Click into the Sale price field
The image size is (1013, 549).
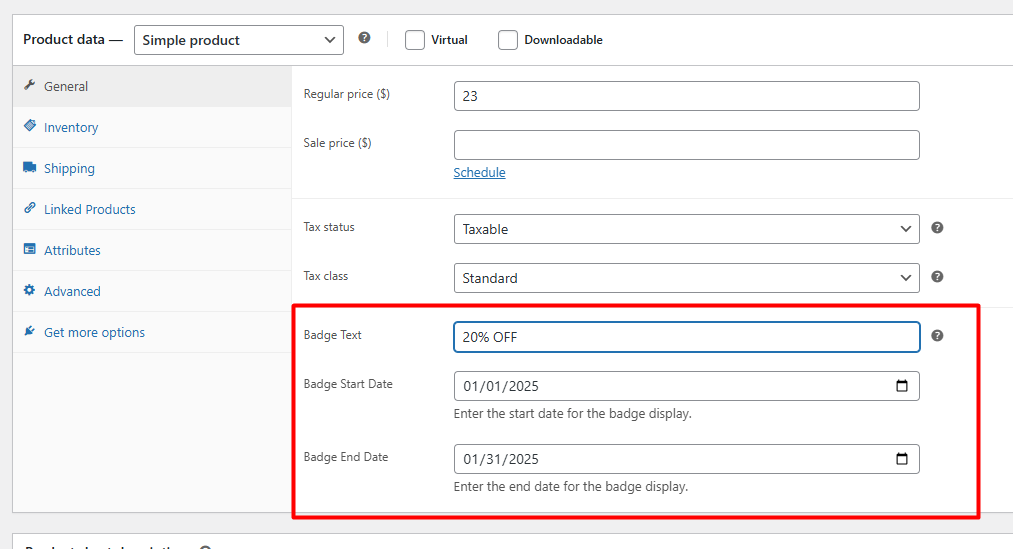[686, 145]
